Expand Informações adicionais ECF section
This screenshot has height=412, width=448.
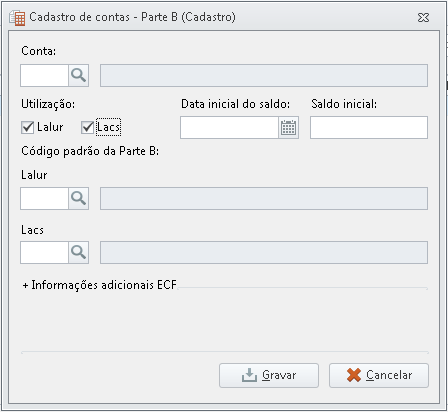click(x=99, y=285)
